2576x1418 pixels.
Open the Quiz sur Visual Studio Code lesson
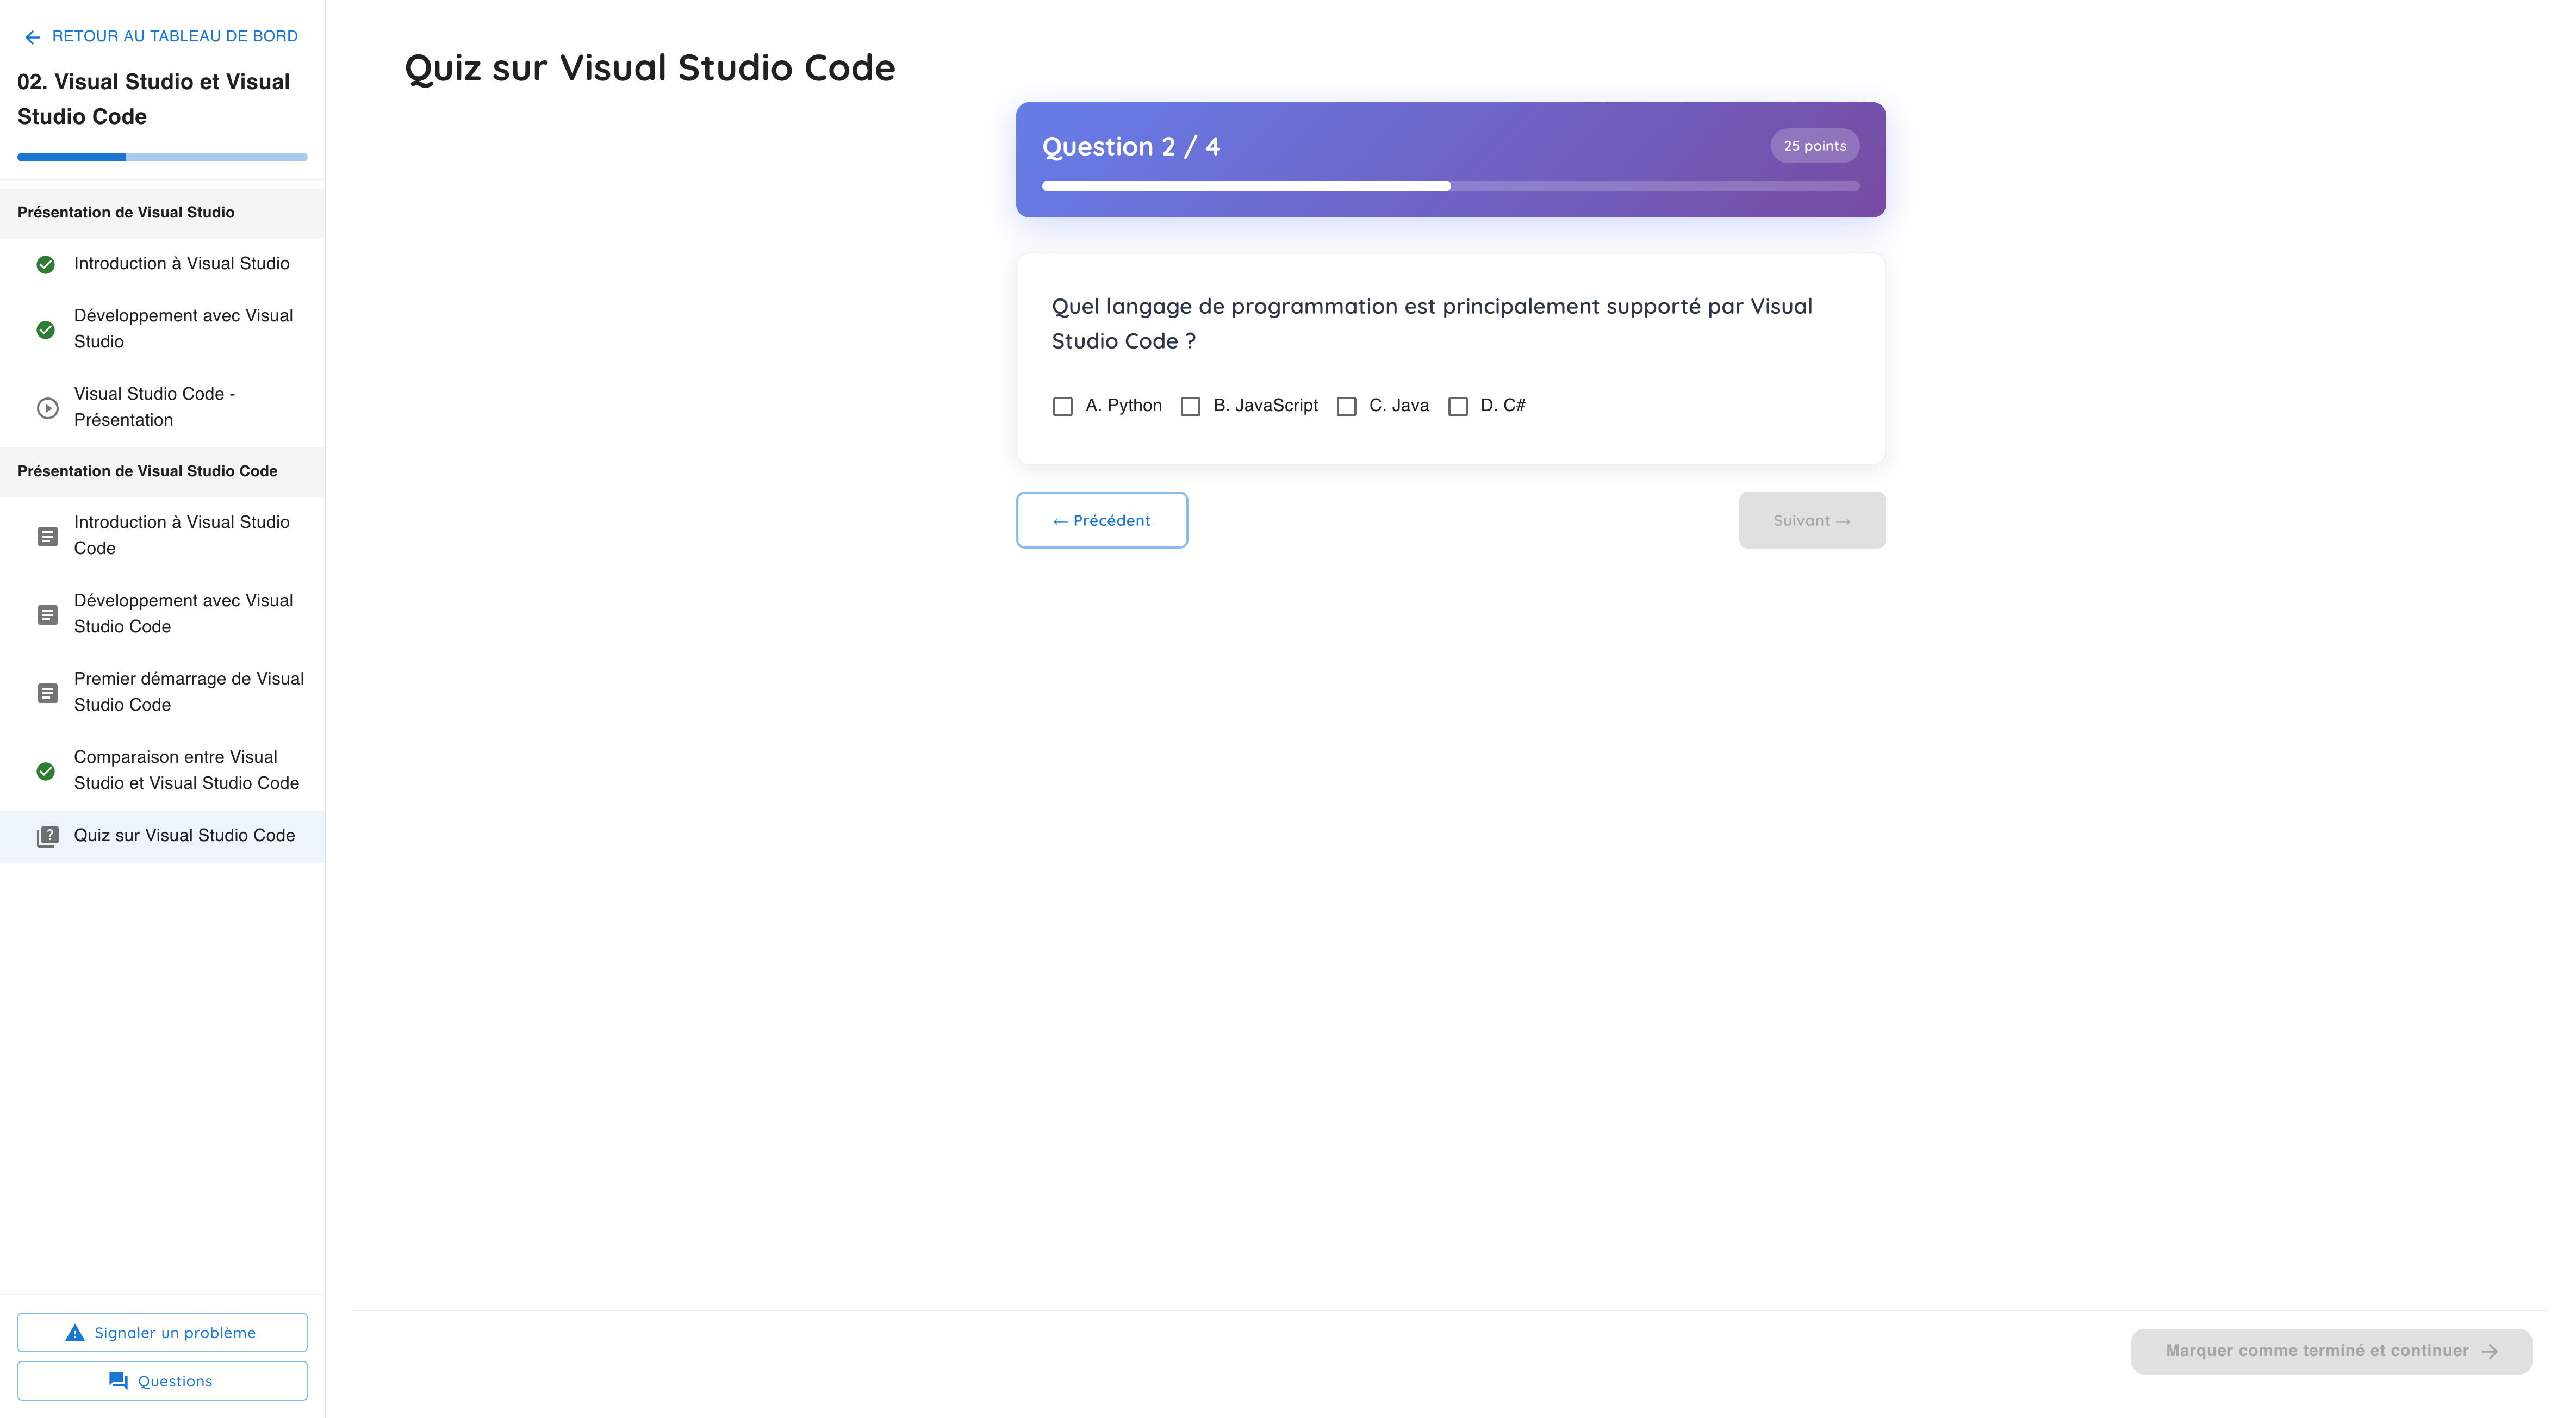coord(184,835)
